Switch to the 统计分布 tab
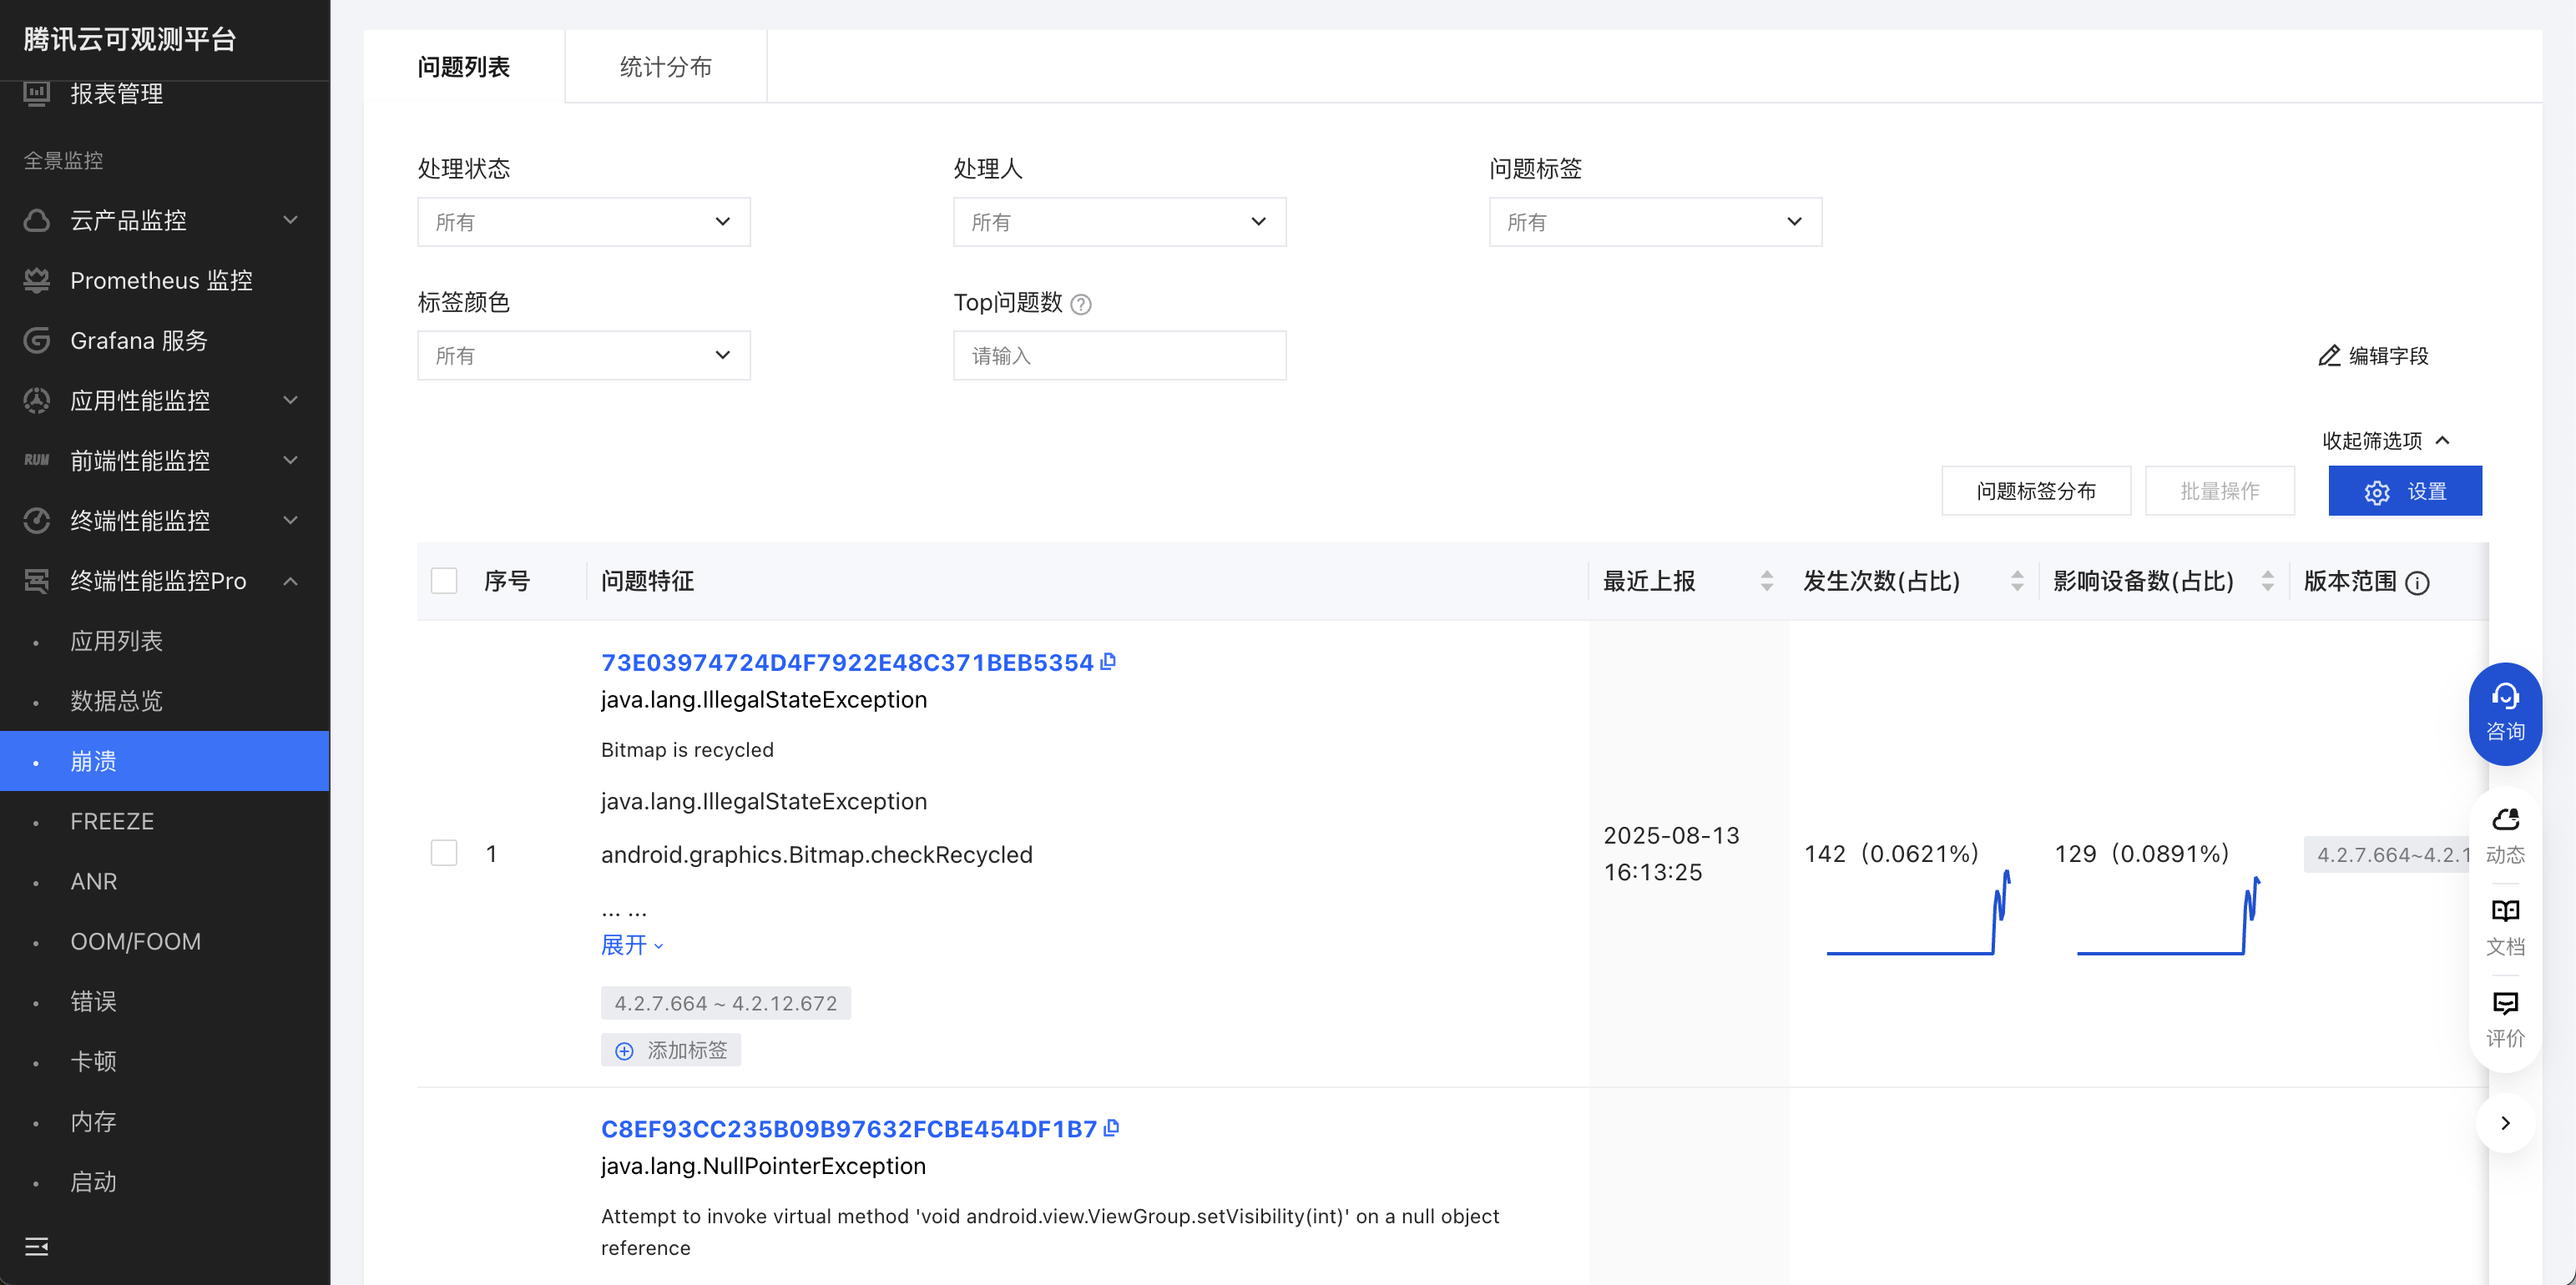2576x1285 pixels. click(x=665, y=67)
